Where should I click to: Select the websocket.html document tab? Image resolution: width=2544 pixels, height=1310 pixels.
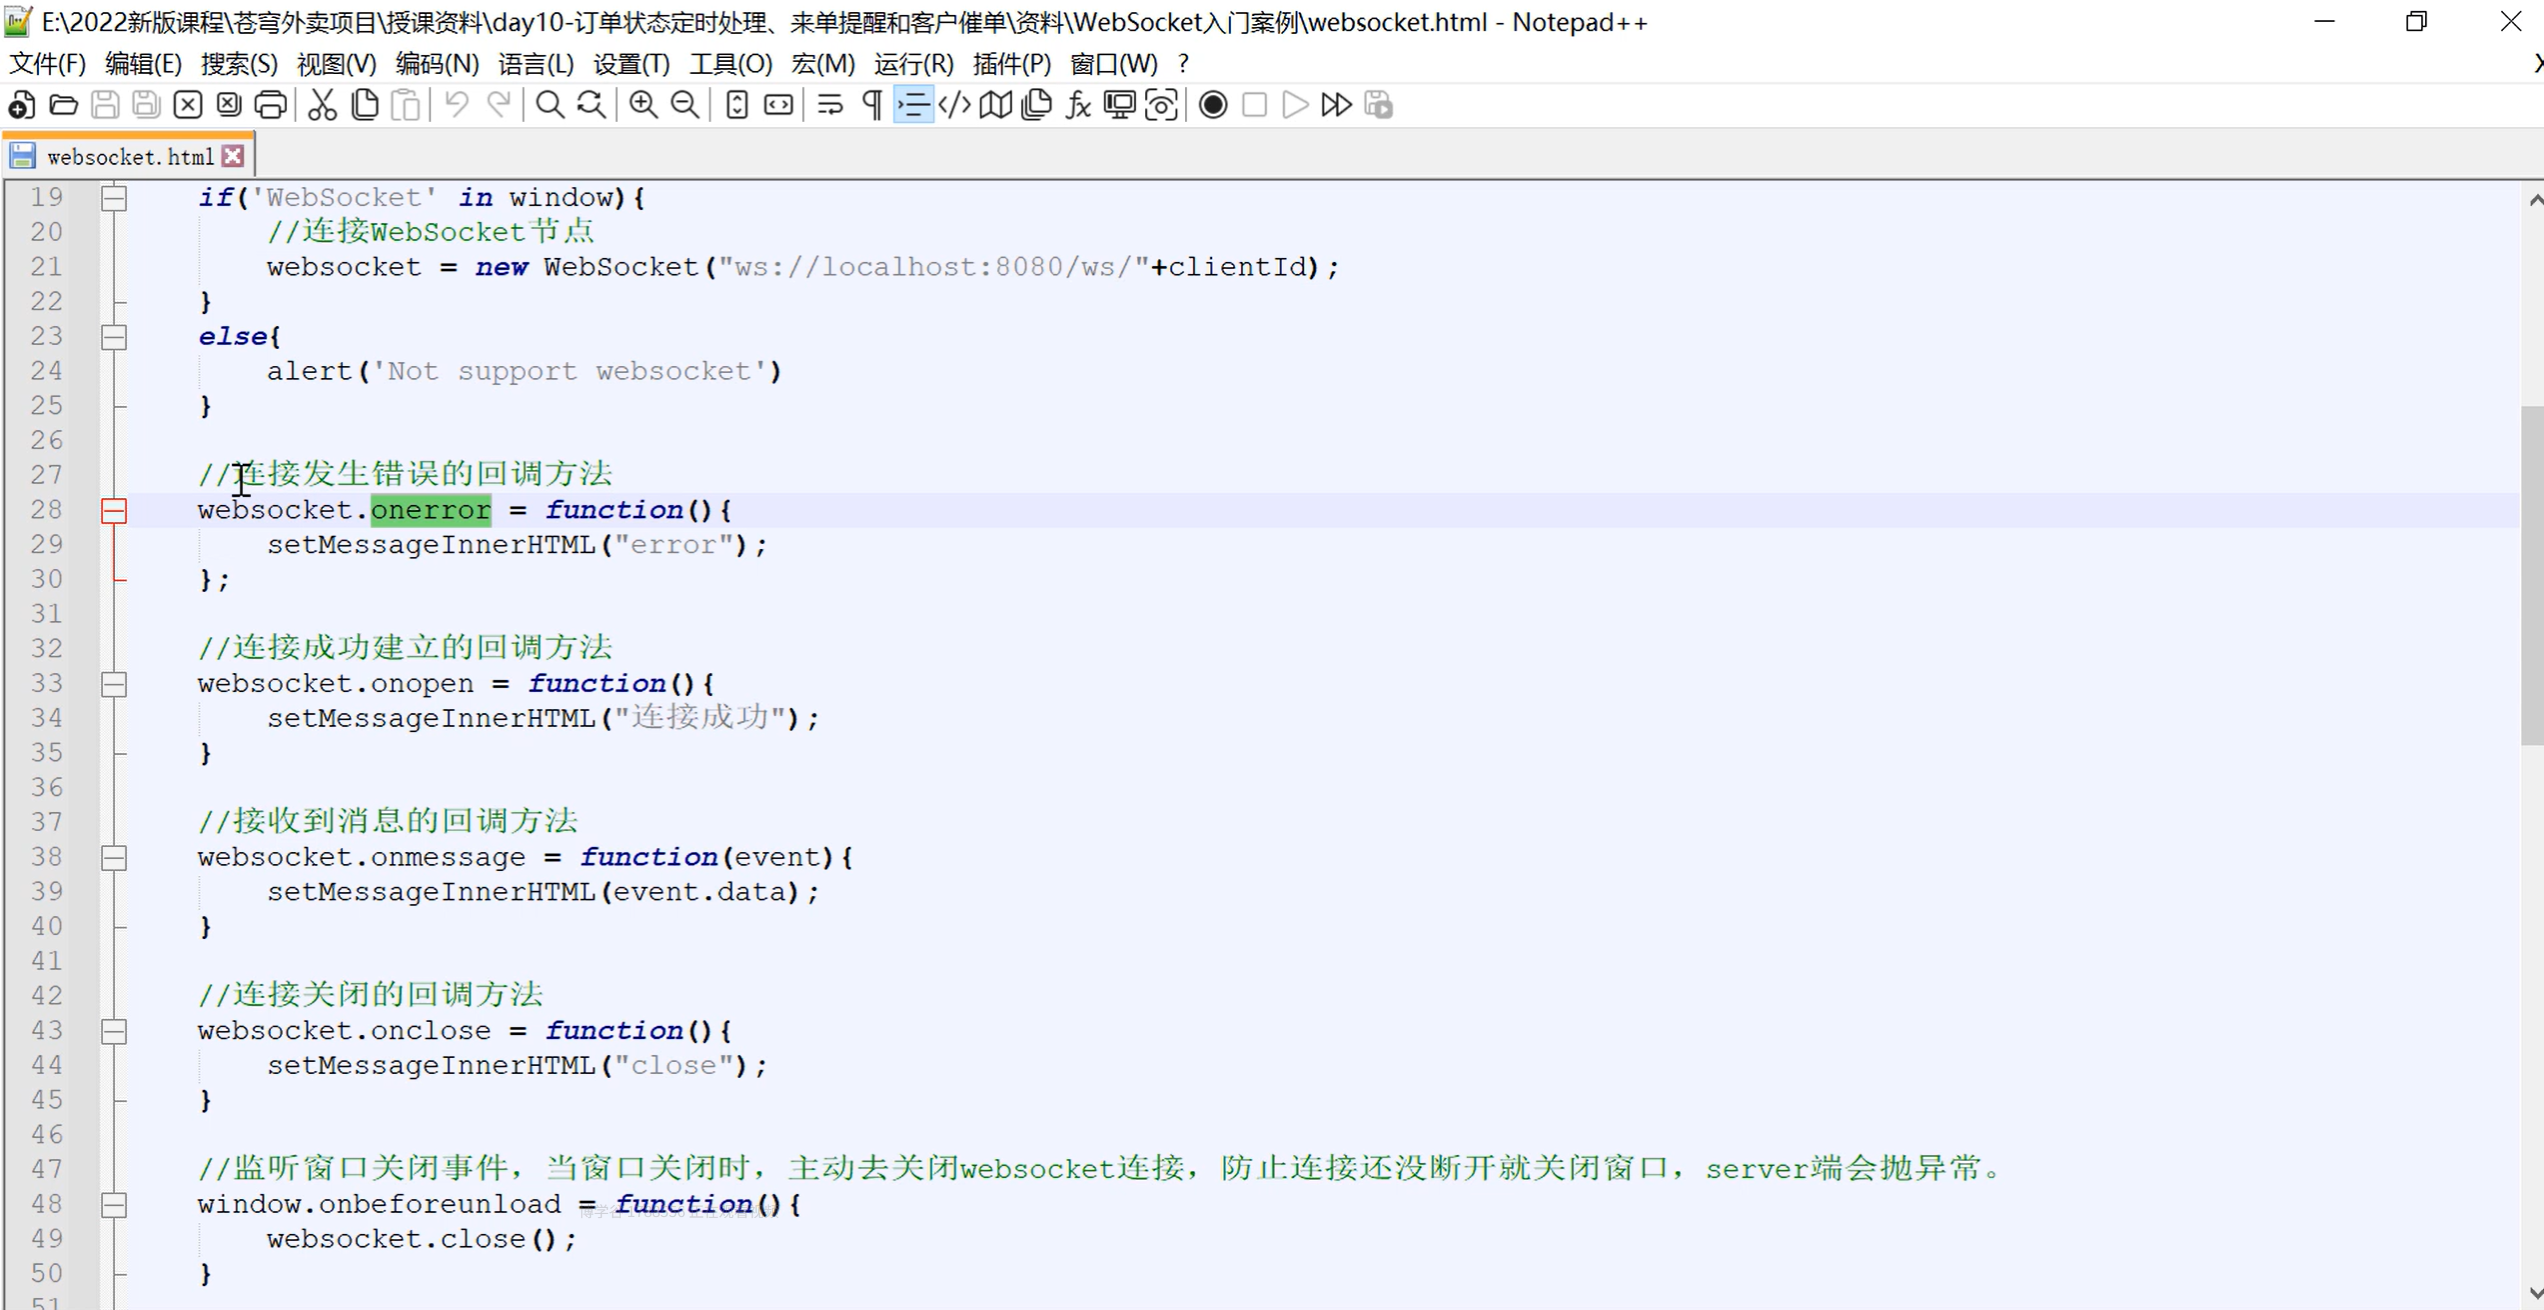pos(129,157)
